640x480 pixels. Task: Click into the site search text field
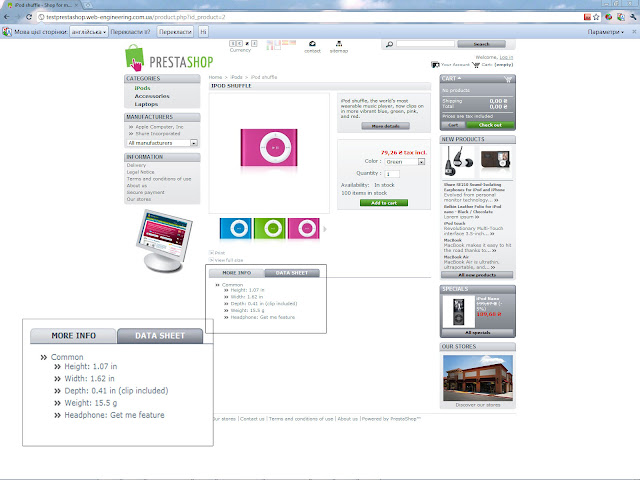click(425, 44)
